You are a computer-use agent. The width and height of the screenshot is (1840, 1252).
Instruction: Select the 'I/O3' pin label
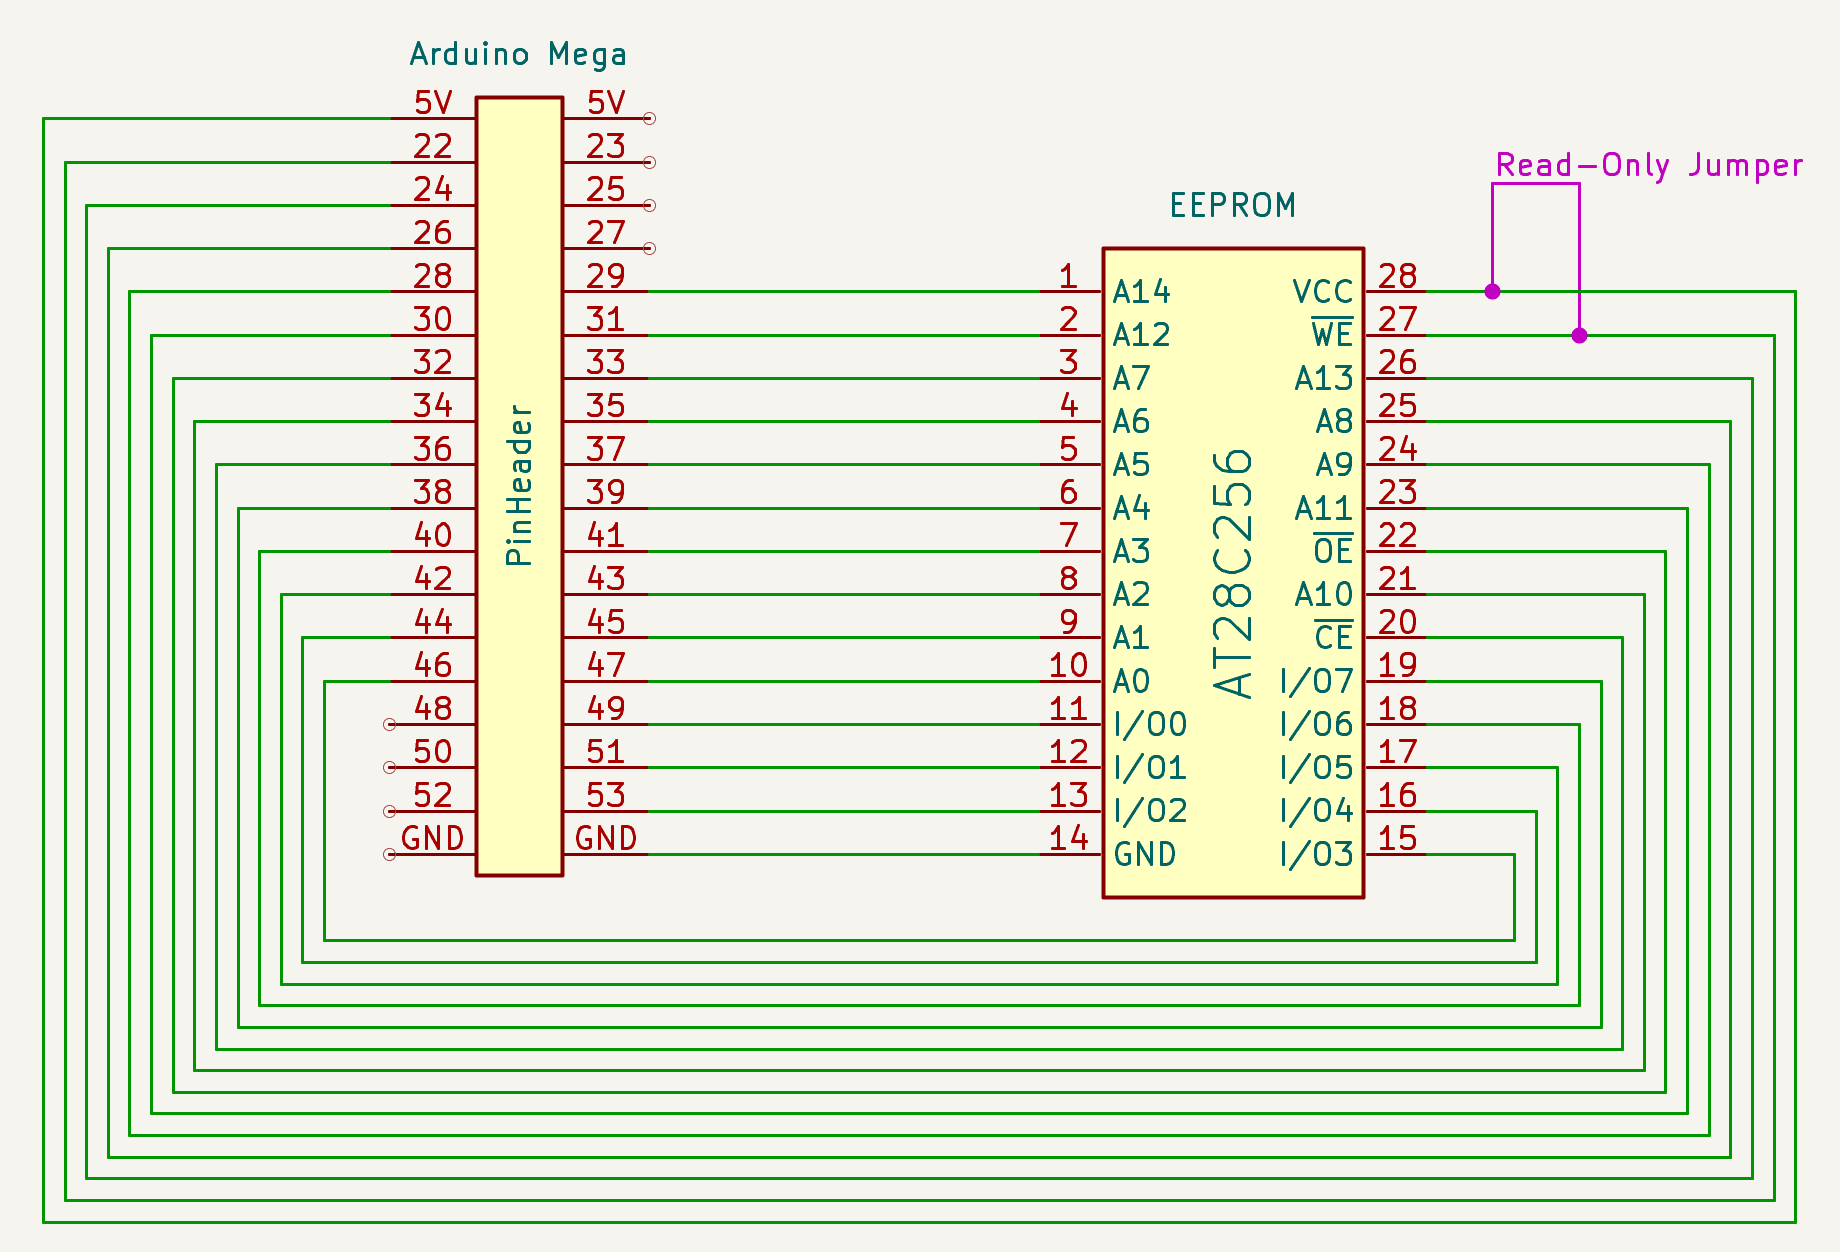click(1316, 854)
